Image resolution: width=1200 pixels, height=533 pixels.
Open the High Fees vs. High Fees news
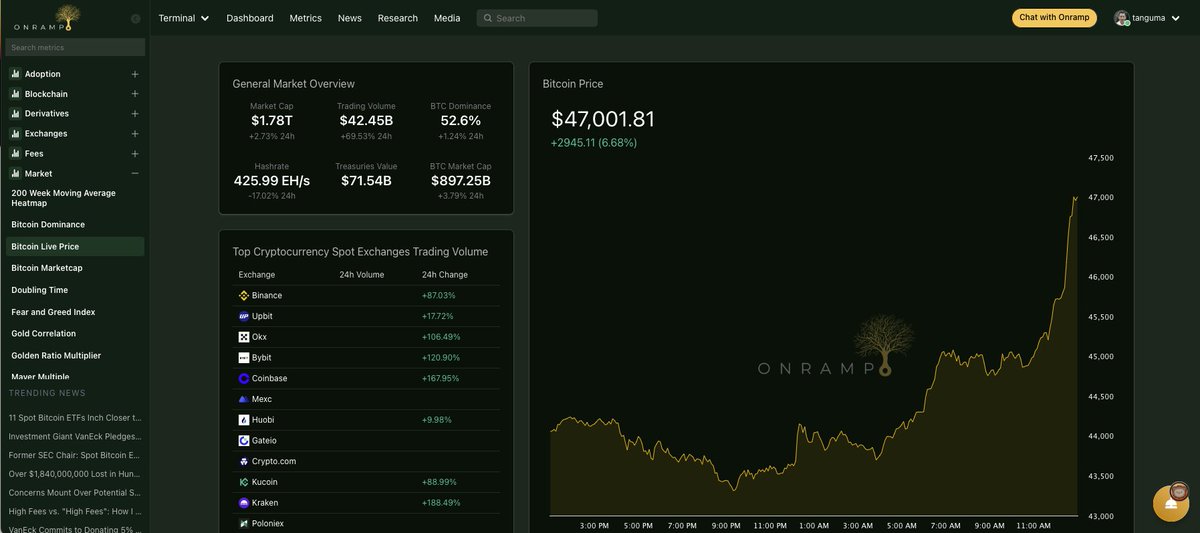pyautogui.click(x=75, y=511)
